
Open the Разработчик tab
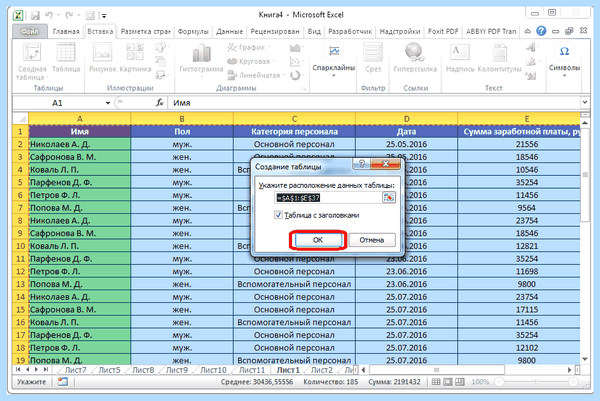(350, 31)
